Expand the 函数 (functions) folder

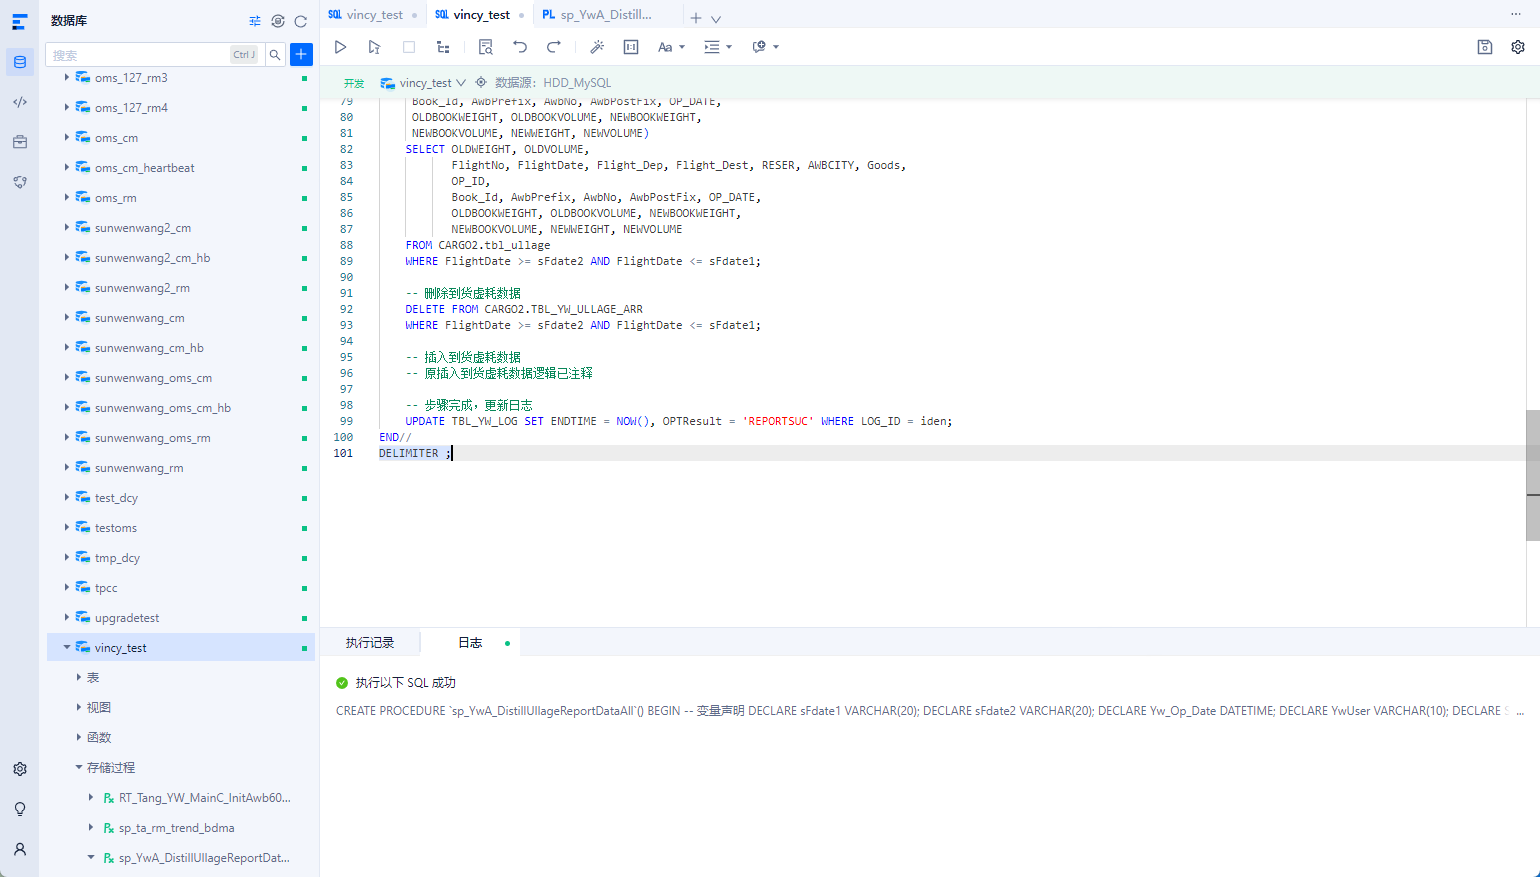[x=79, y=737]
